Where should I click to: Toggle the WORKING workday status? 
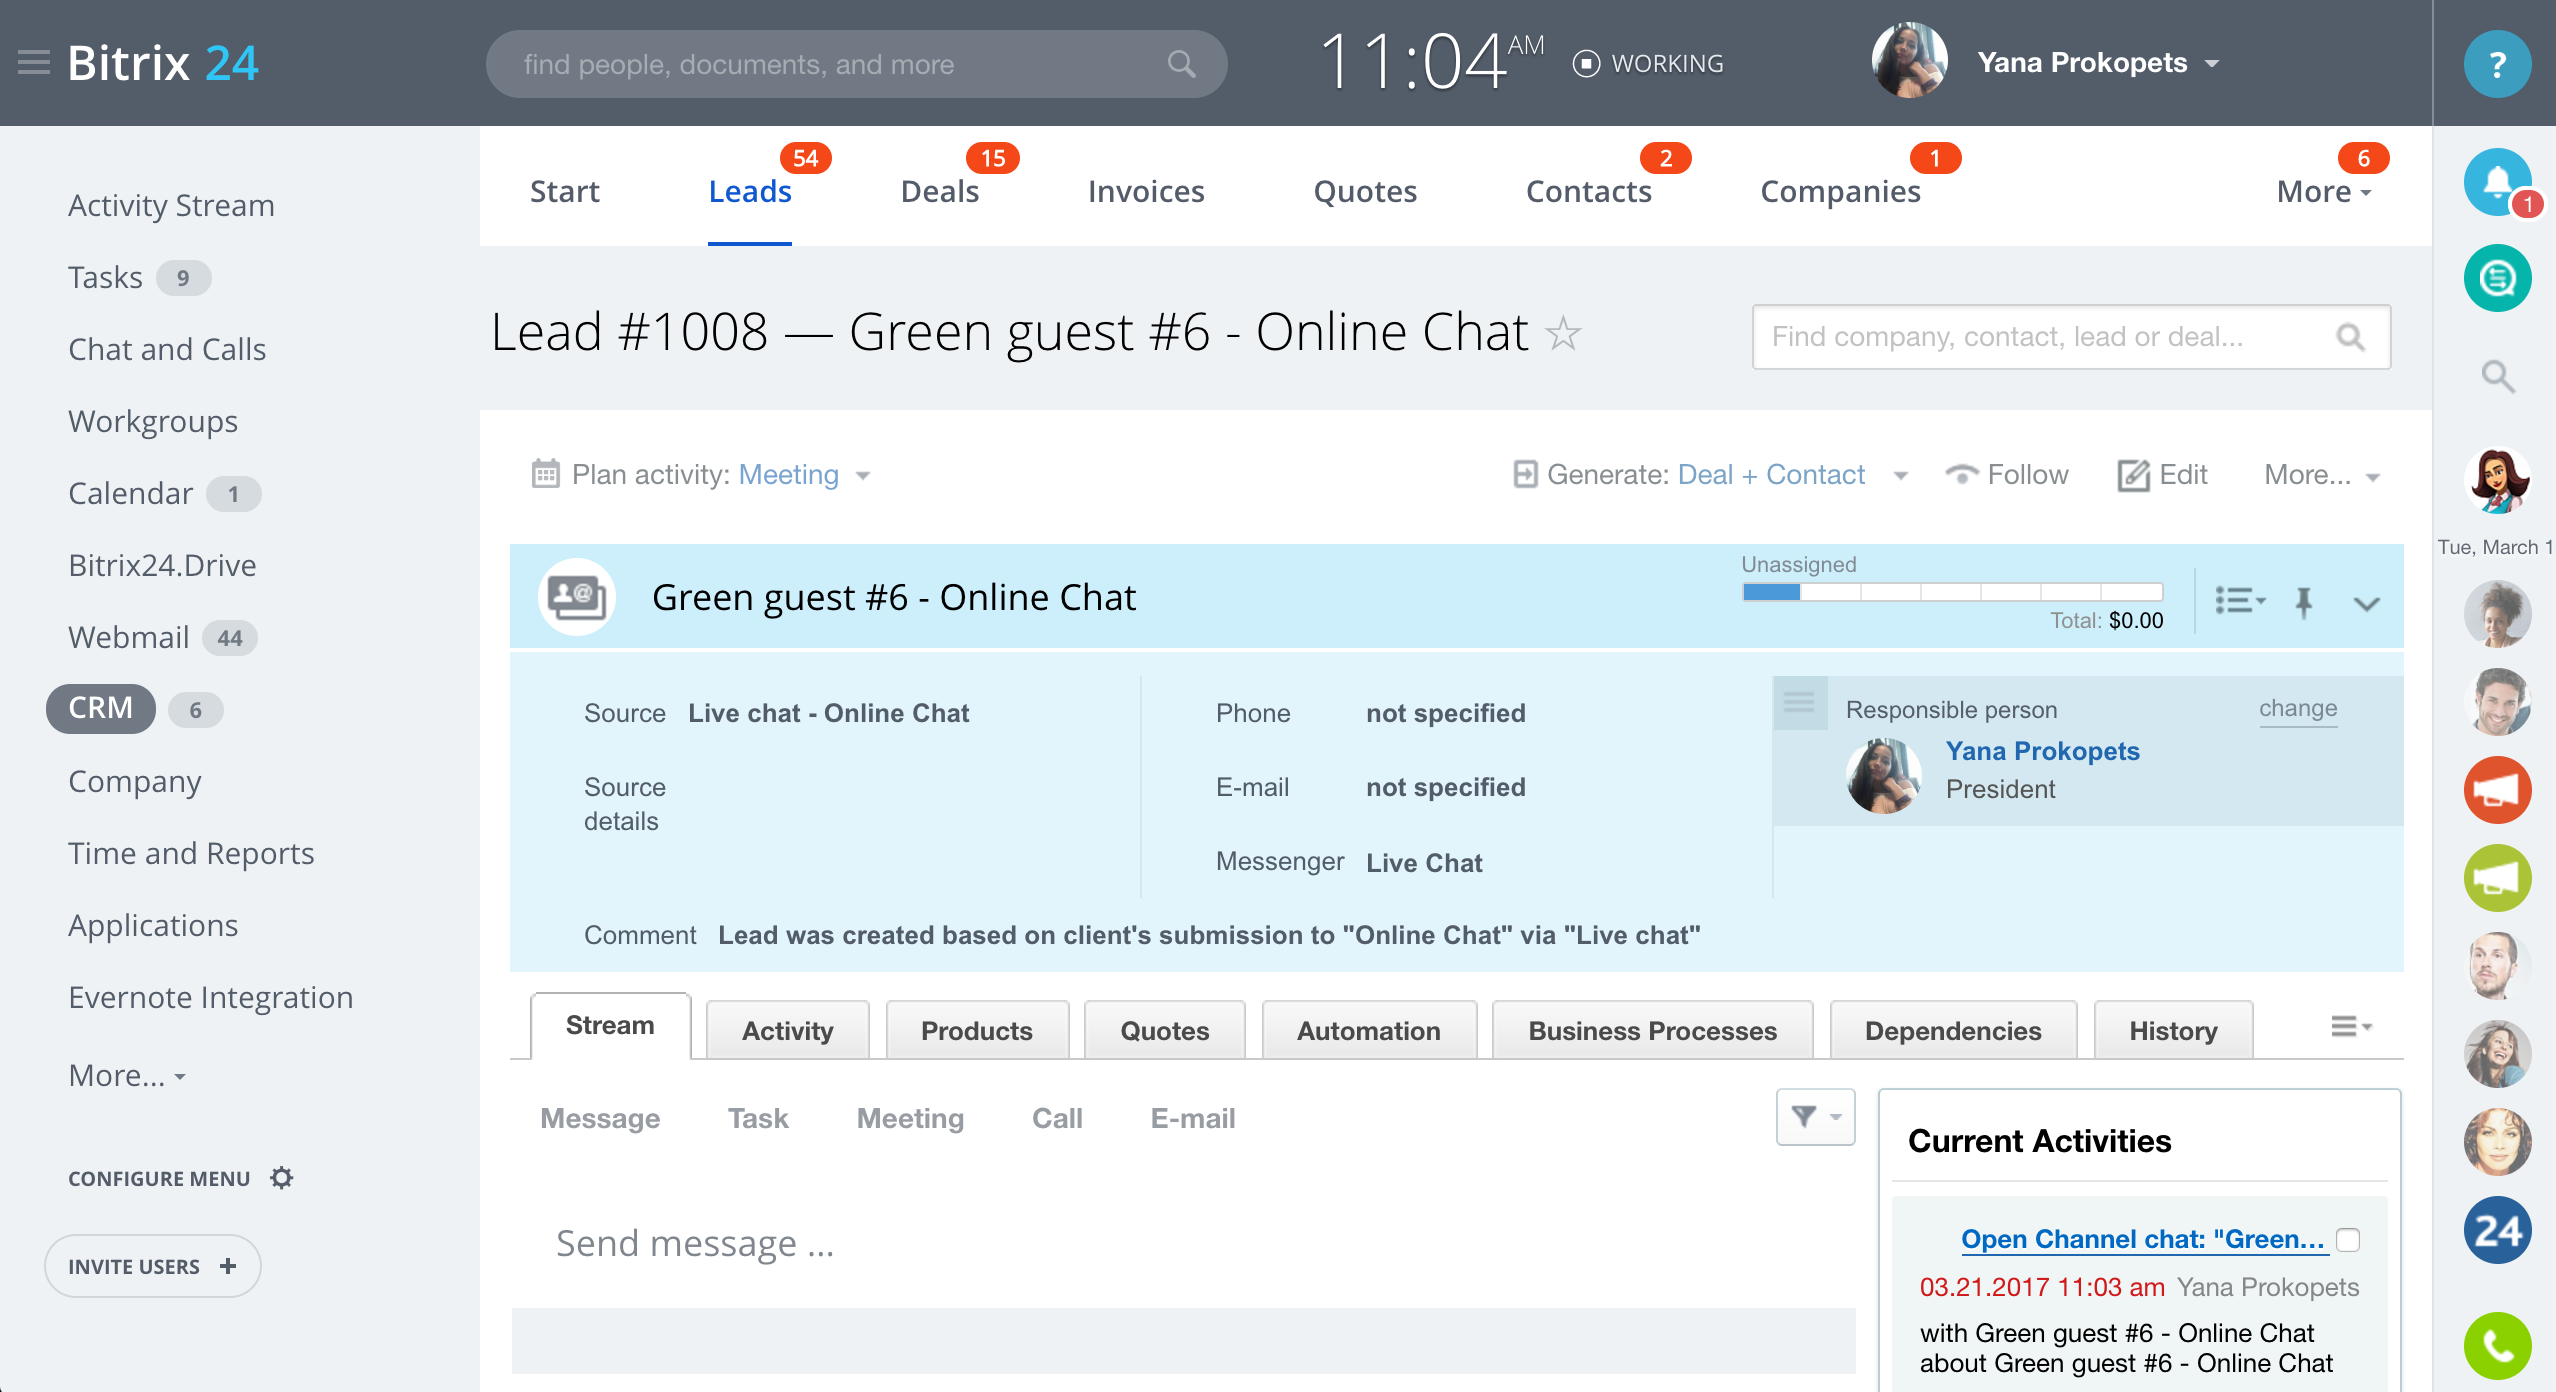(1648, 64)
